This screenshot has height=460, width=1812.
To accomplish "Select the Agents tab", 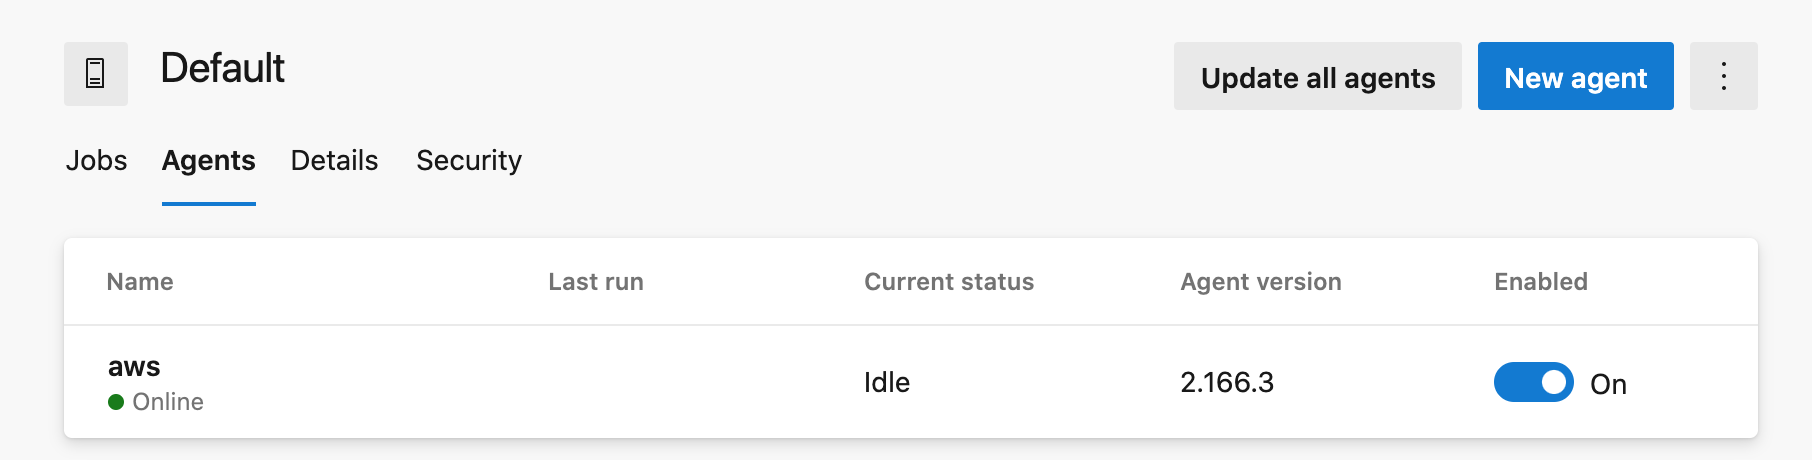I will coord(208,160).
